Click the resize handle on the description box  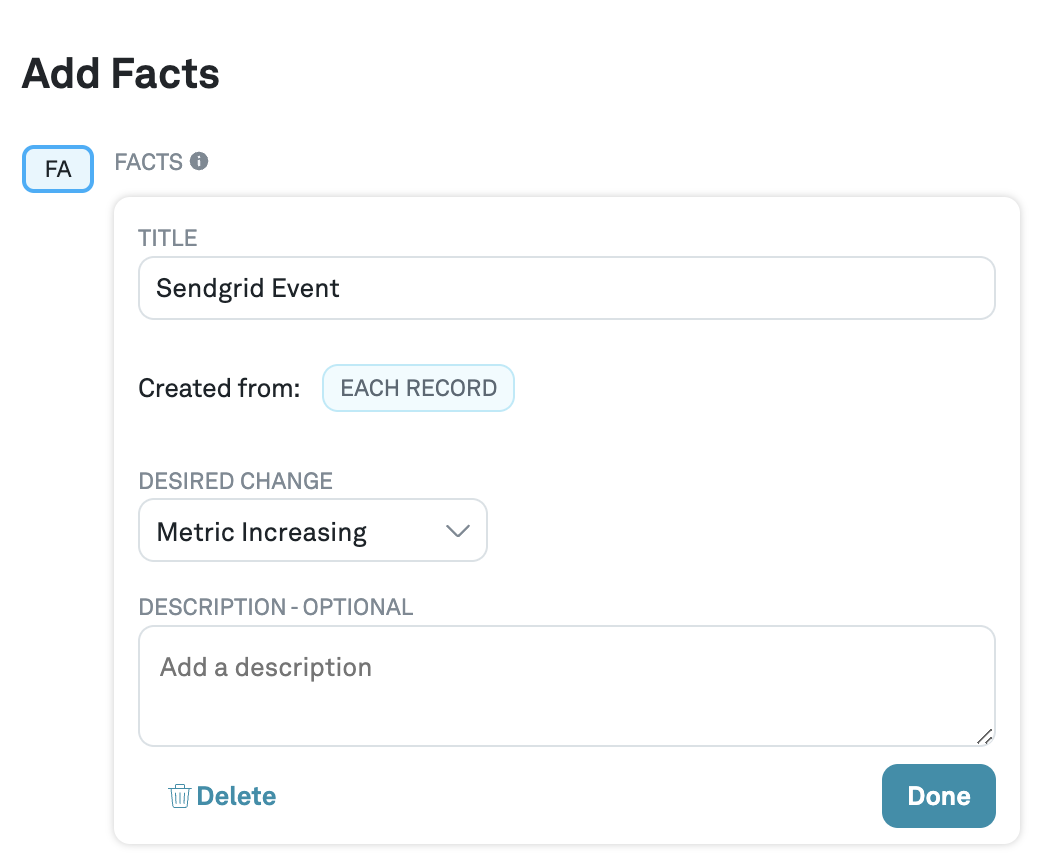[986, 738]
